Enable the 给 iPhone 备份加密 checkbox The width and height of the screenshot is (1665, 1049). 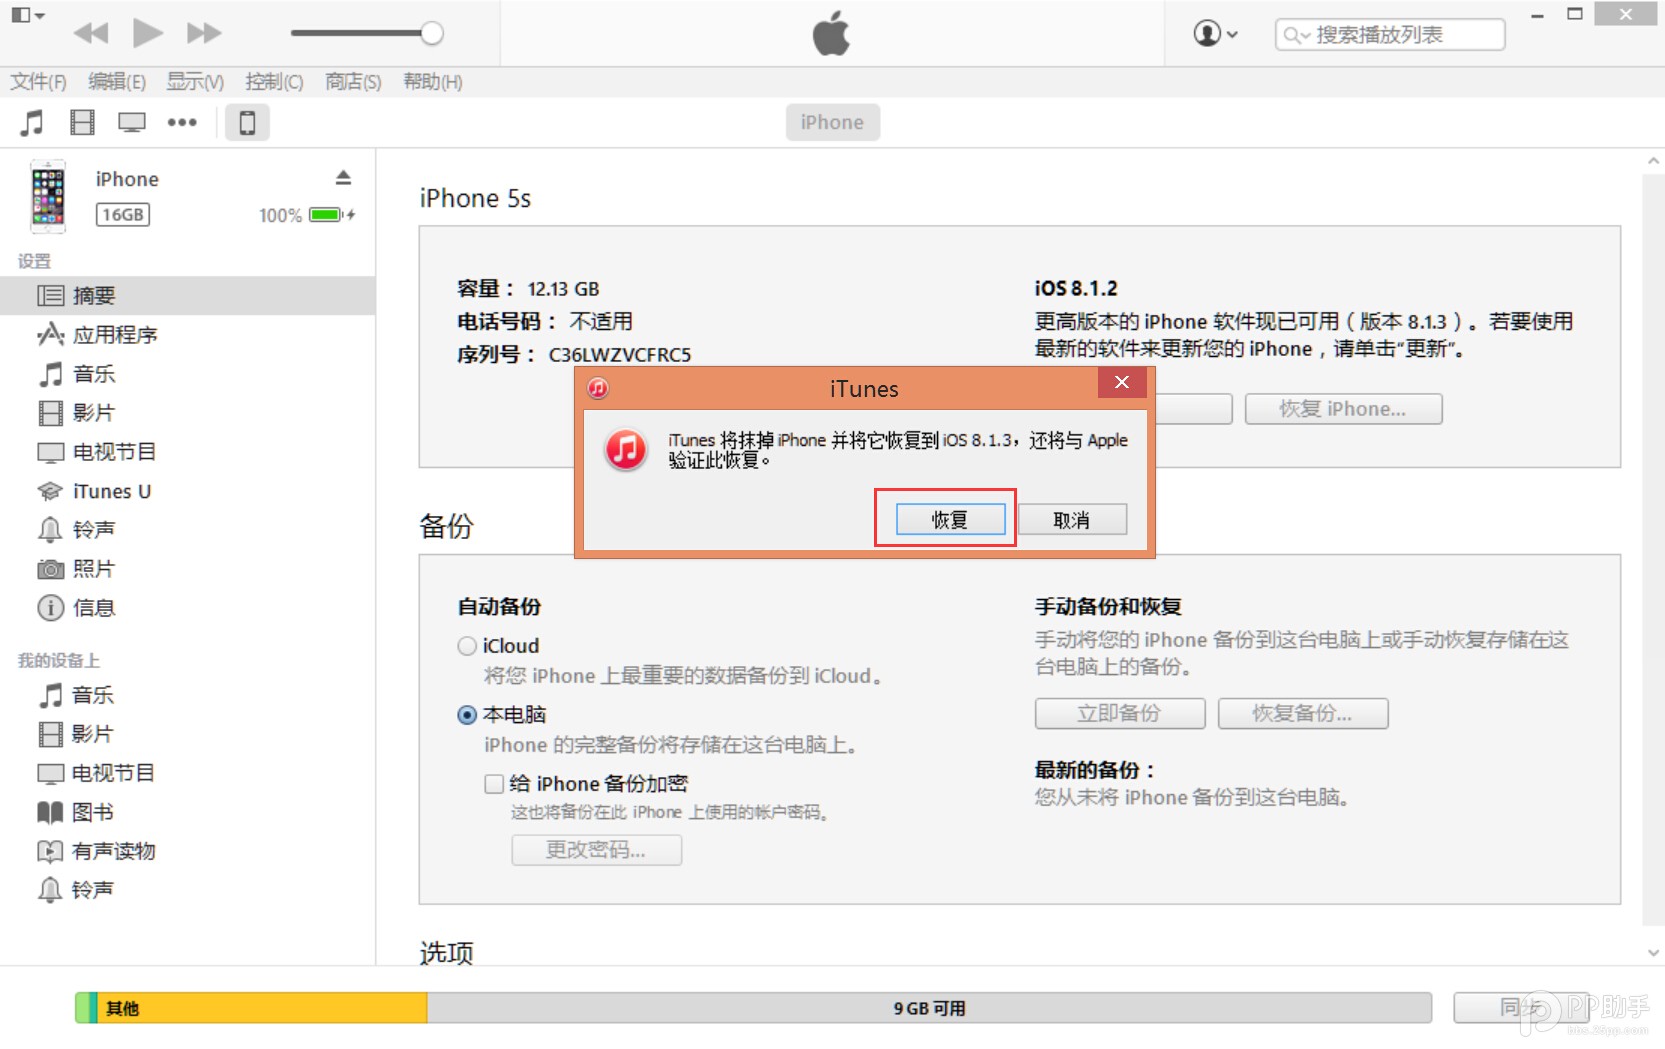click(x=493, y=783)
